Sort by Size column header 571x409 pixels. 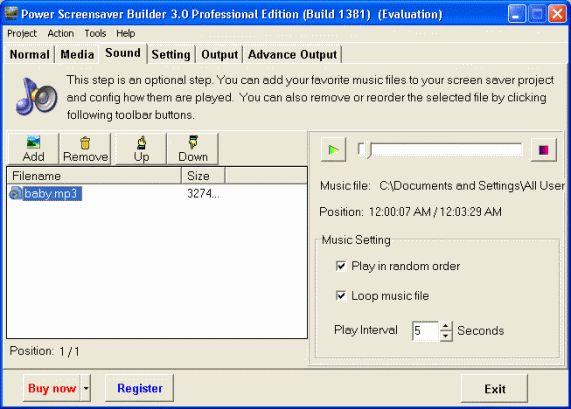(203, 176)
